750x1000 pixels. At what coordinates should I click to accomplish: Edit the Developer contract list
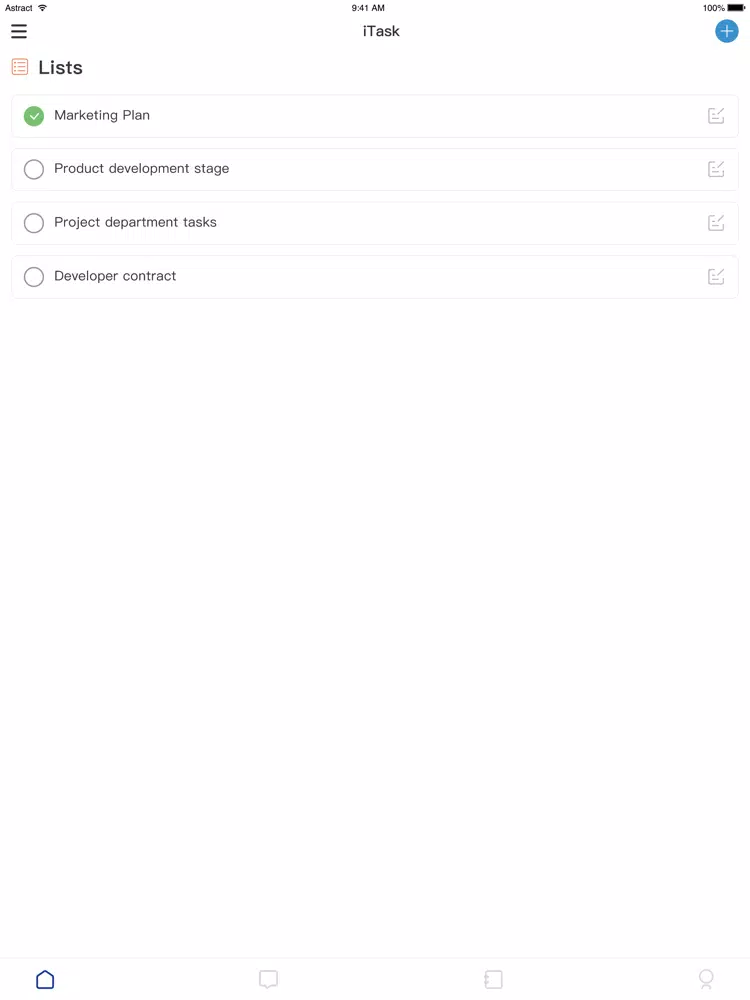pos(716,276)
